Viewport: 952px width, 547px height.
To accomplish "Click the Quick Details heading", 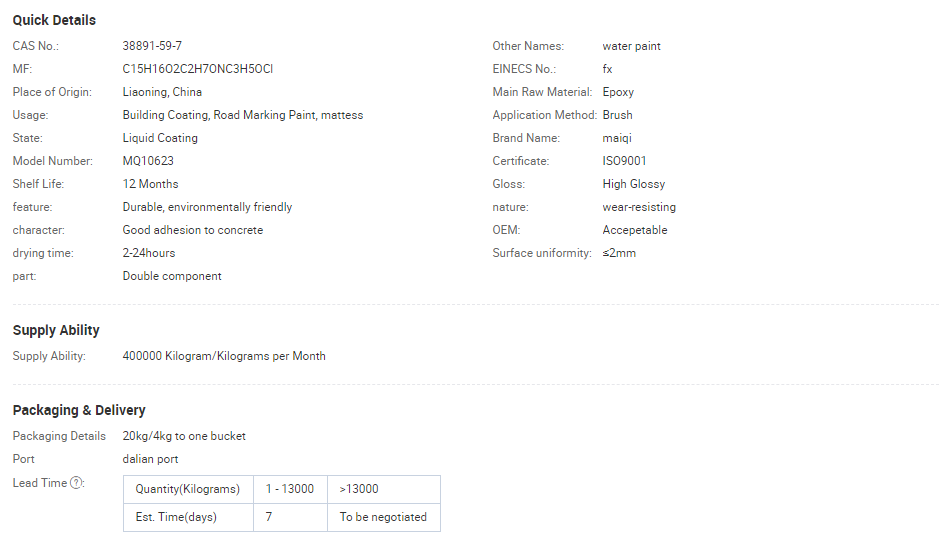I will [x=54, y=20].
